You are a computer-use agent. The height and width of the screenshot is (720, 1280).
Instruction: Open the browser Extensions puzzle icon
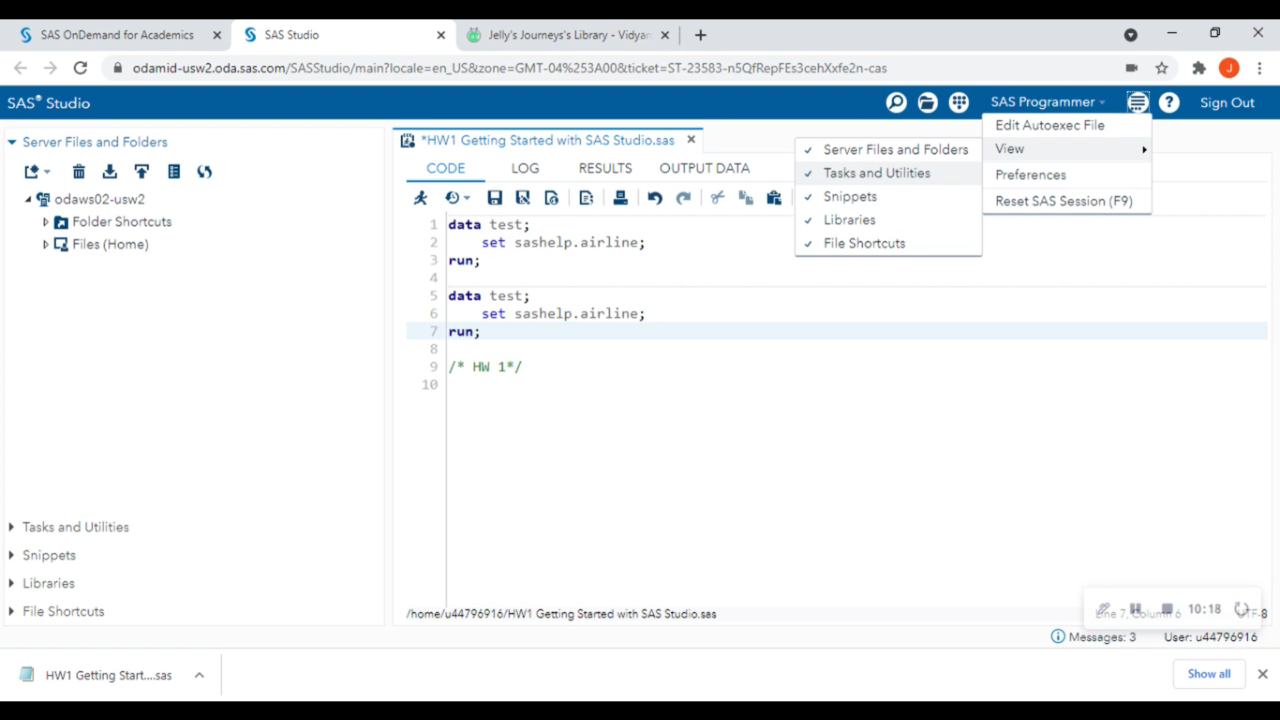coord(1199,68)
